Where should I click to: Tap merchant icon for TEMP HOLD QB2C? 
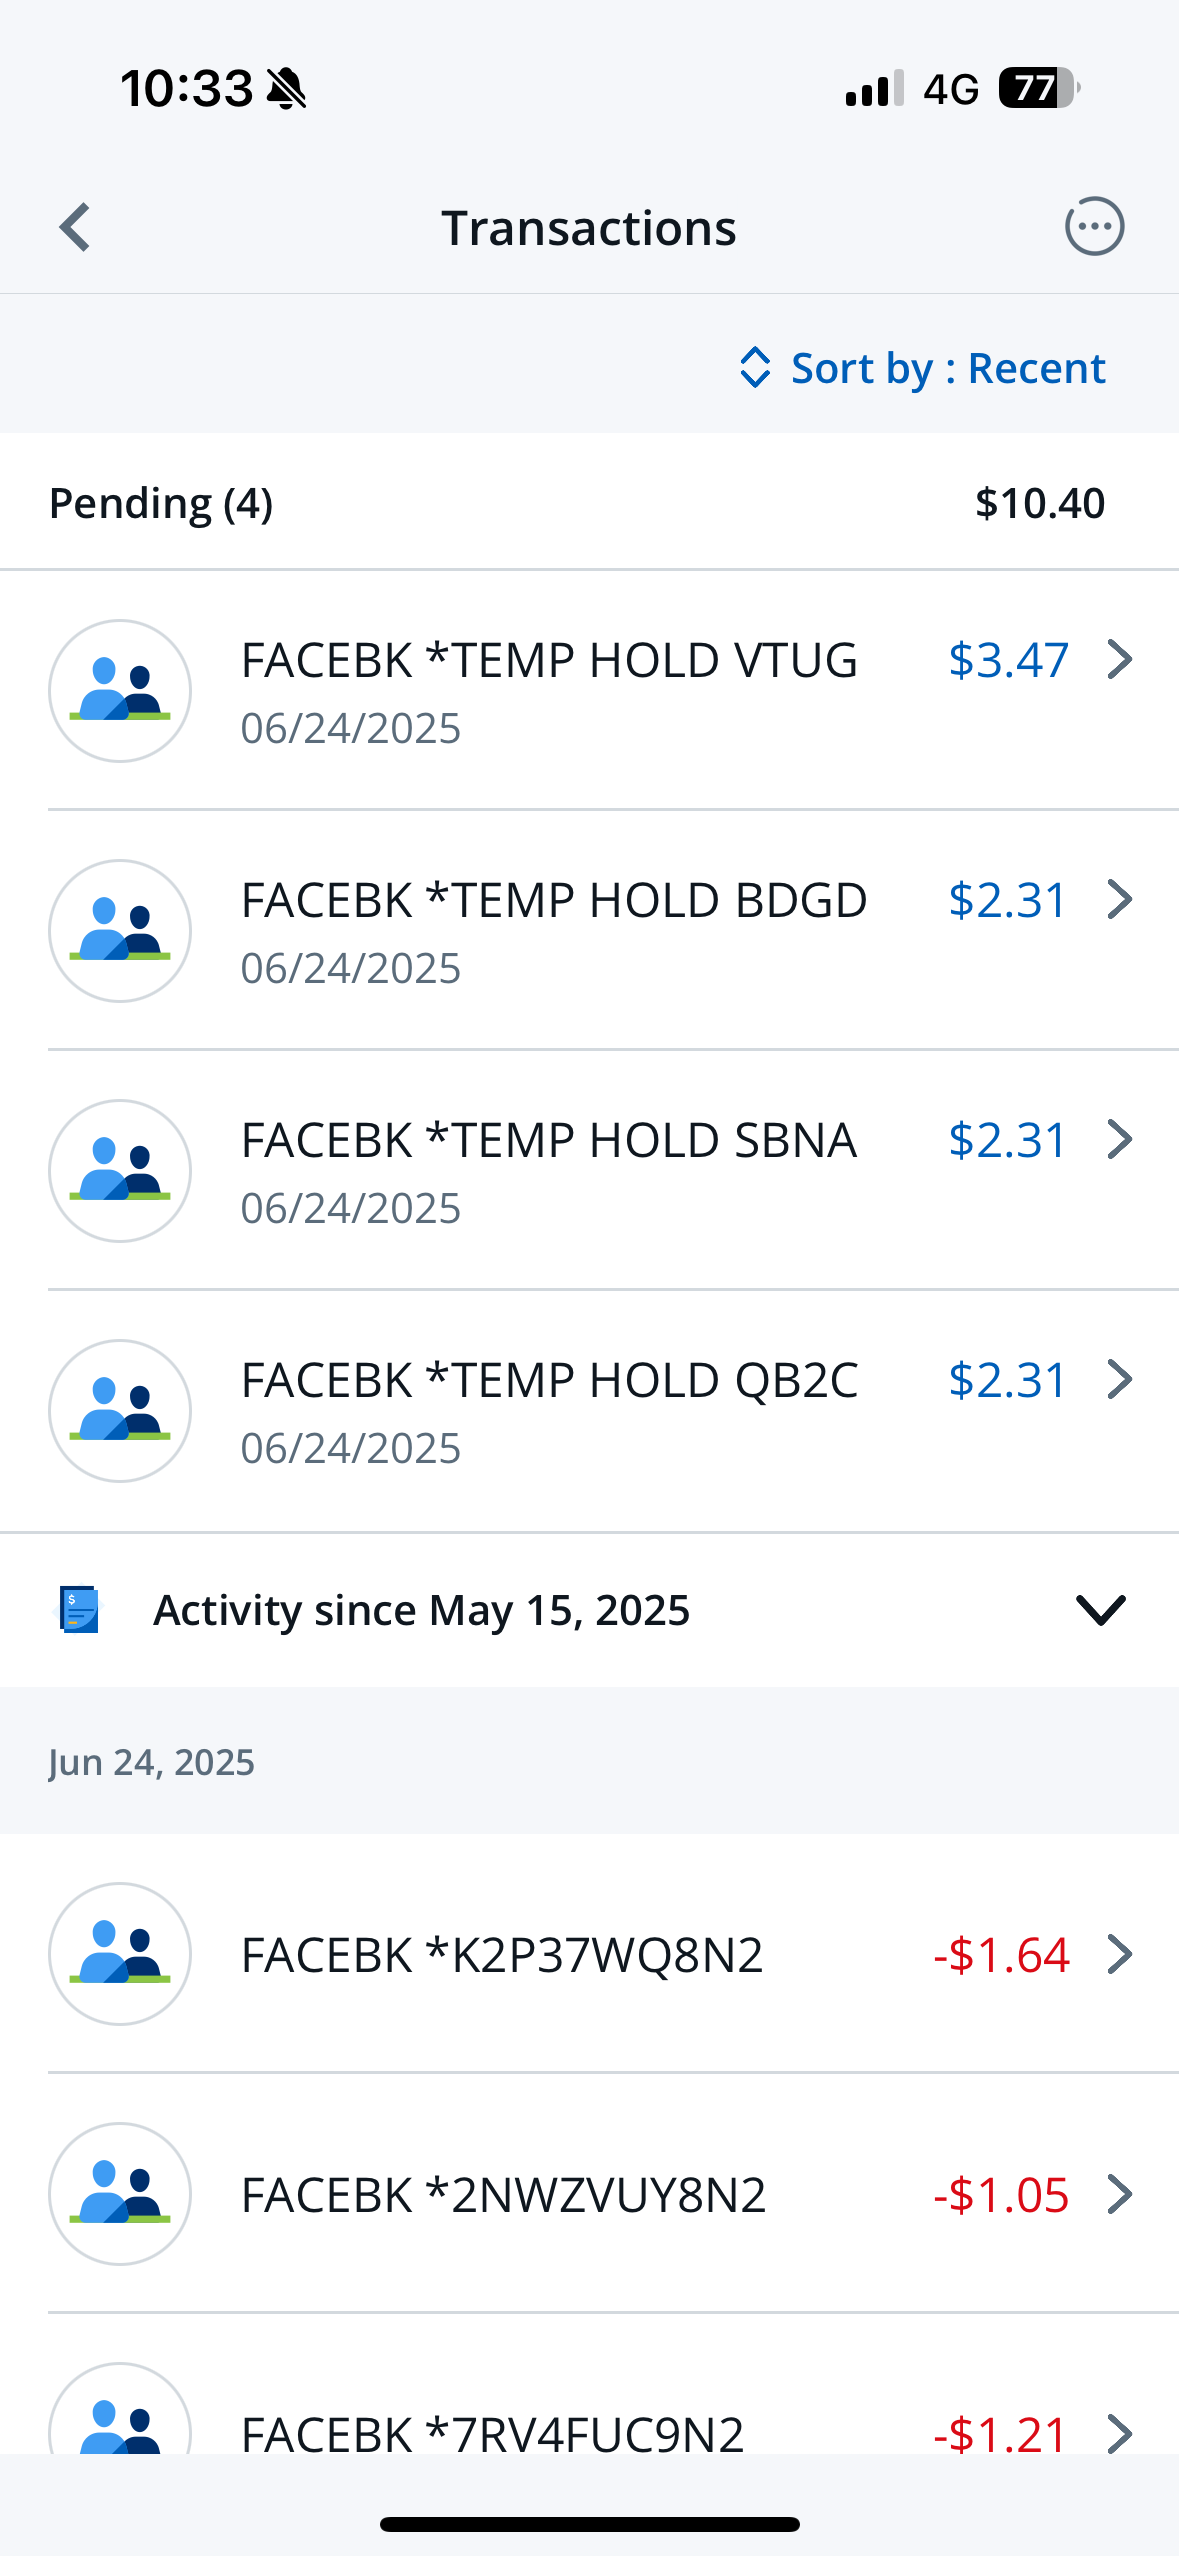click(x=120, y=1411)
